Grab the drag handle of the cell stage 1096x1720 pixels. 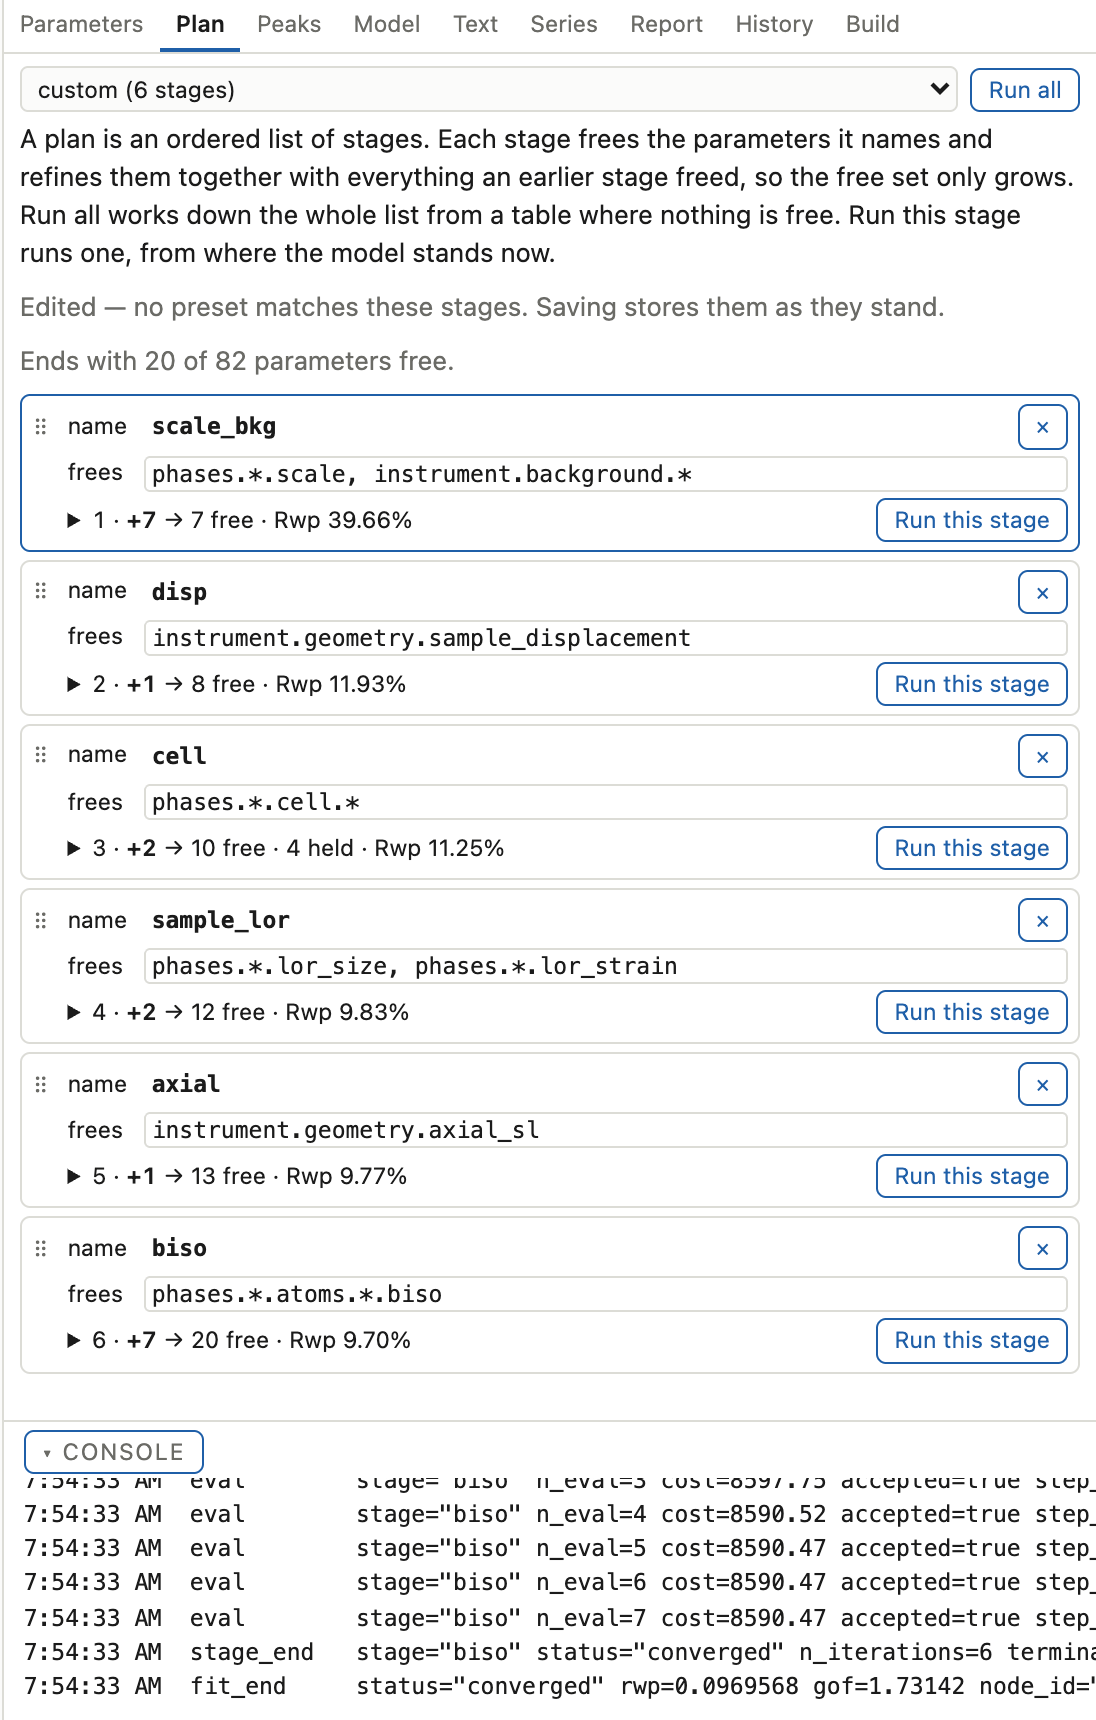[41, 755]
